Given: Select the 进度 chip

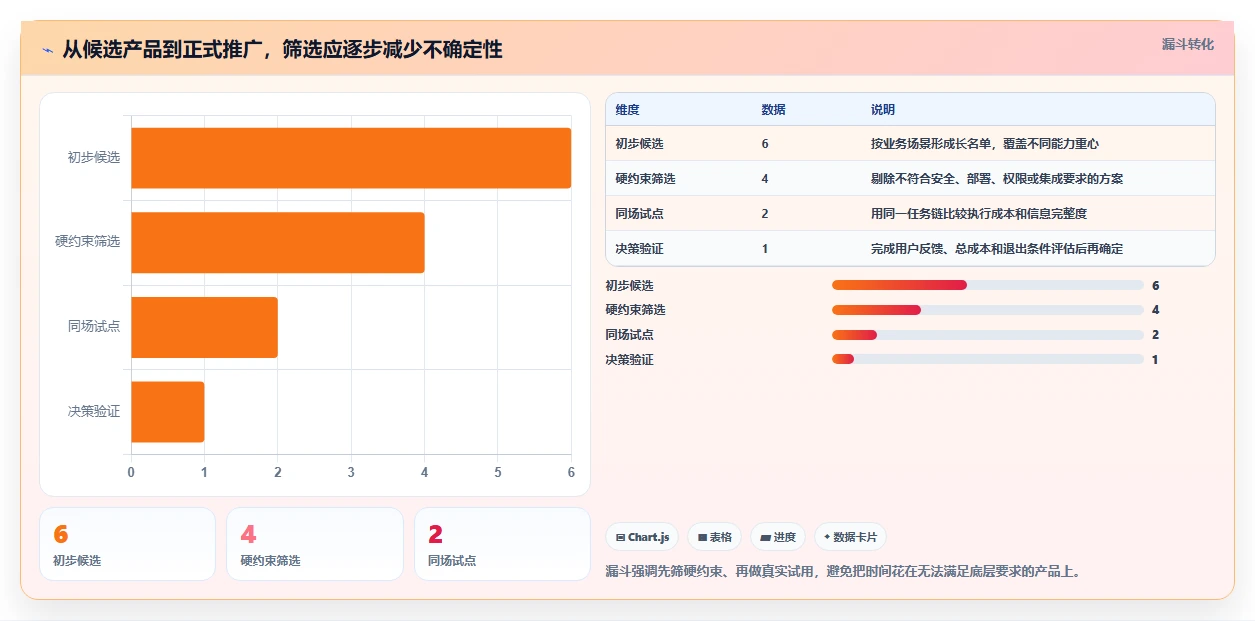Looking at the screenshot, I should pos(778,537).
